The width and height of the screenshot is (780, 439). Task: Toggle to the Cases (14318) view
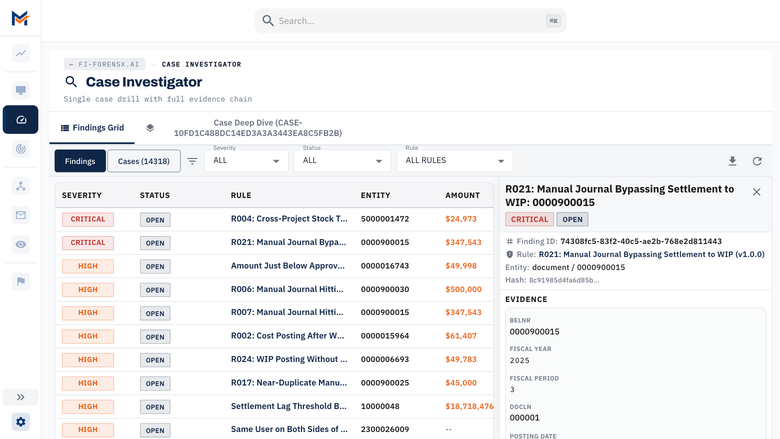(x=144, y=161)
